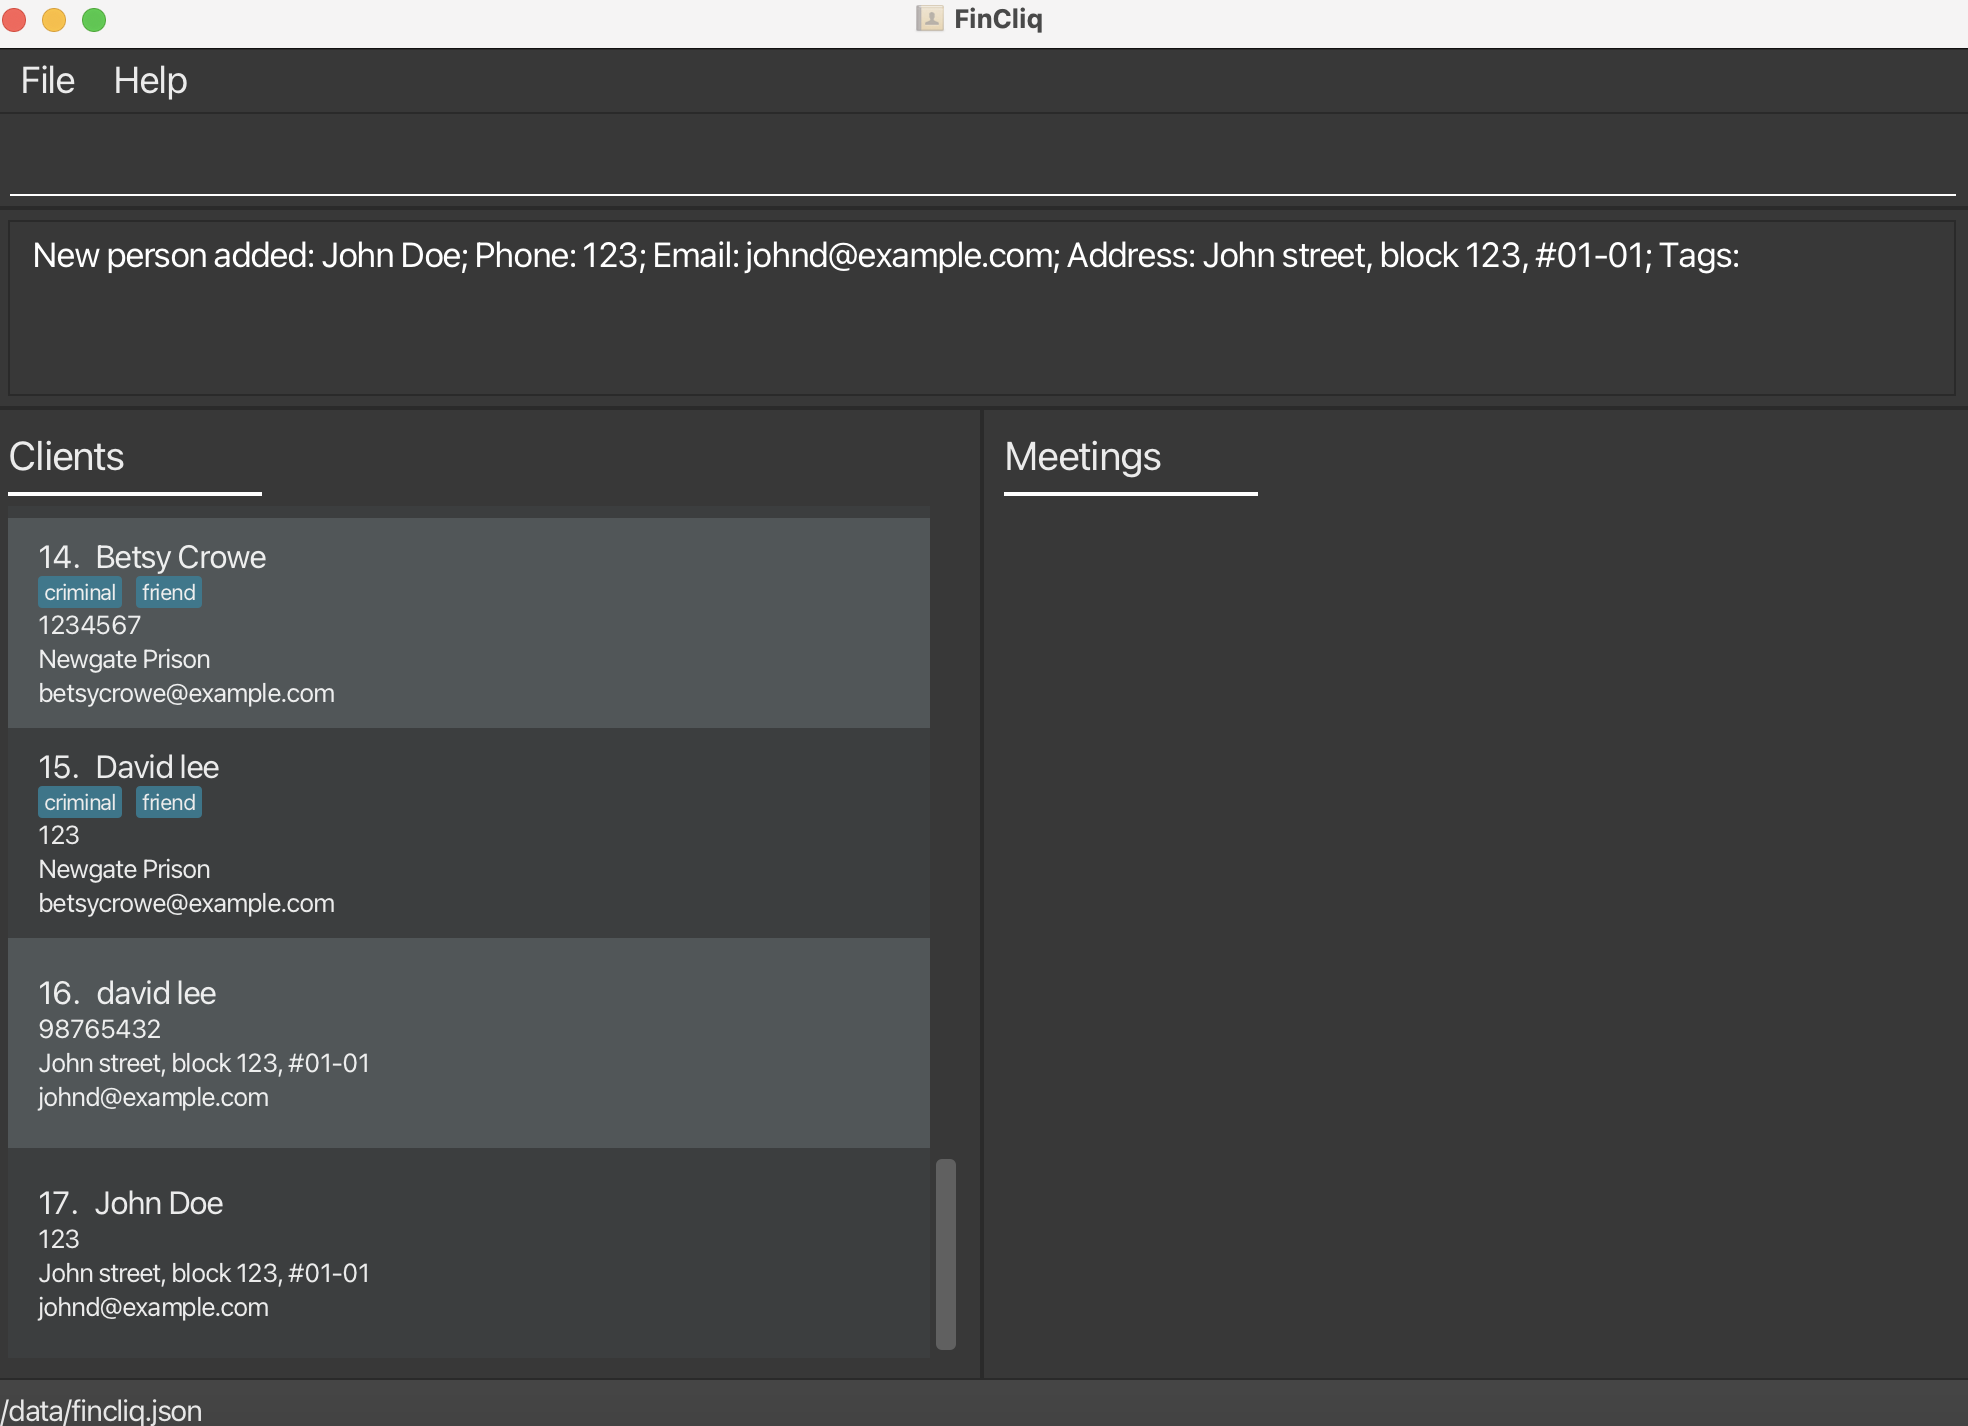The image size is (1968, 1426).
Task: Click the Meetings panel heading
Action: coord(1082,457)
